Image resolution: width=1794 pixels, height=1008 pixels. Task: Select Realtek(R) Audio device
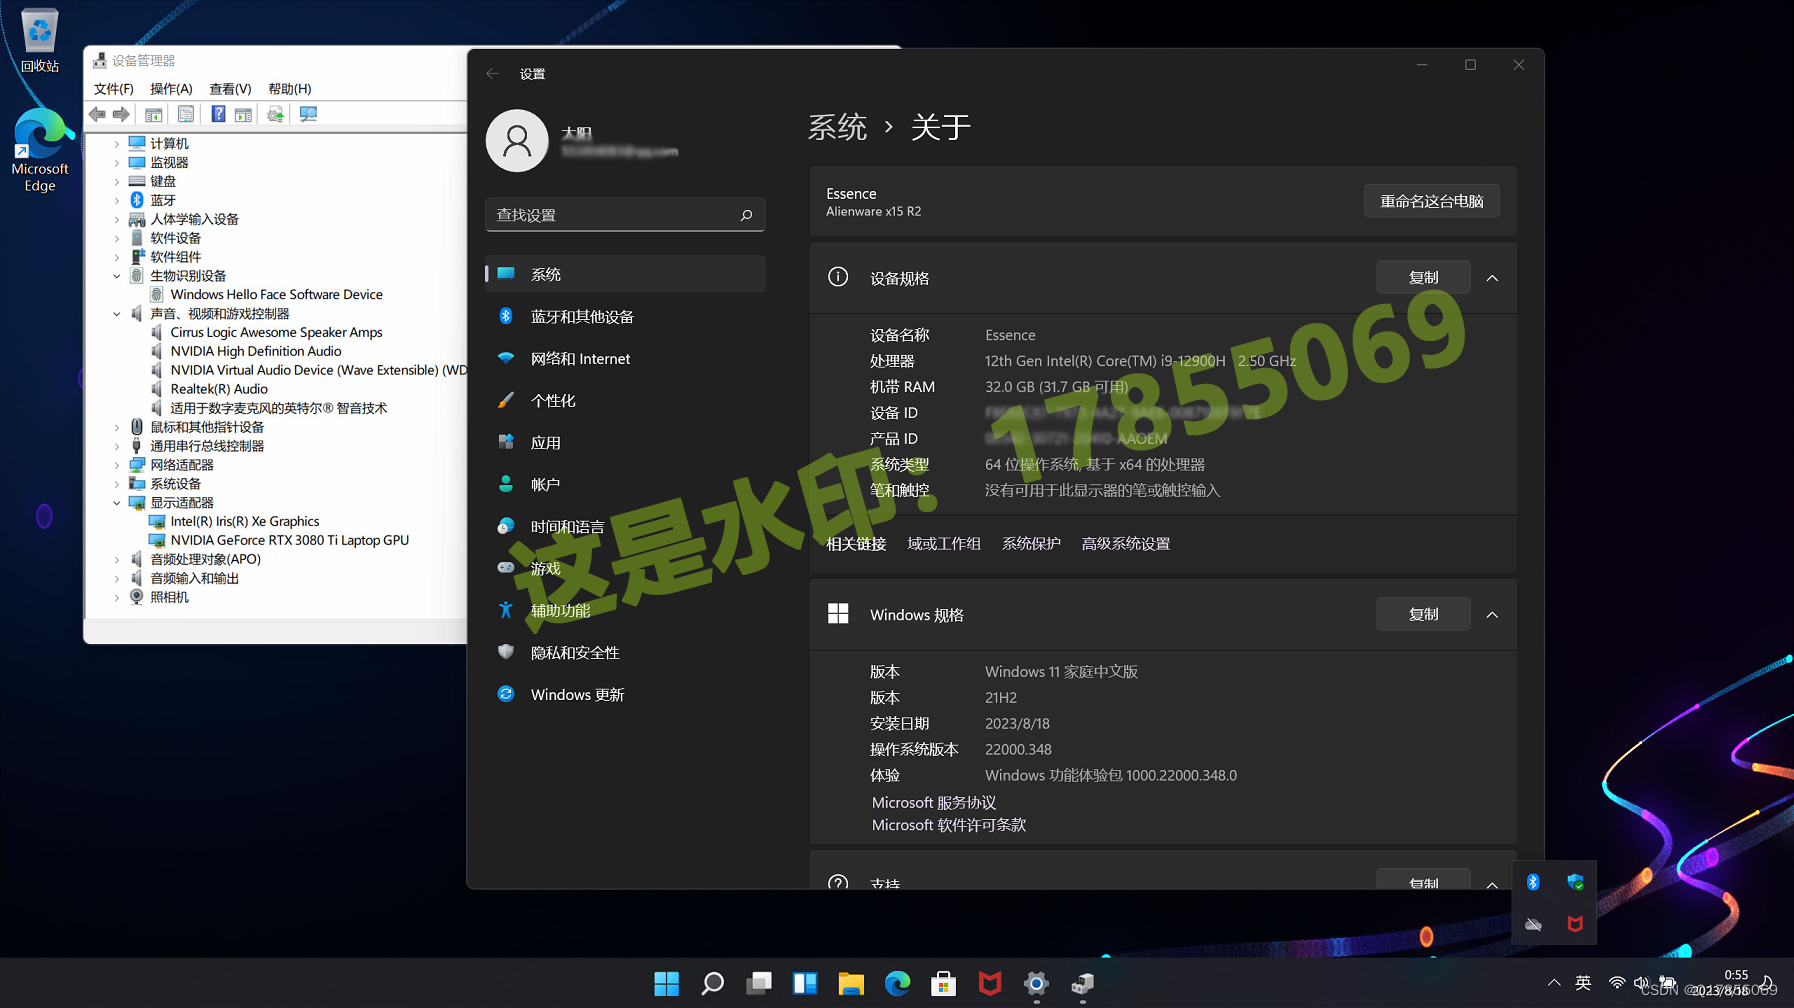click(x=219, y=389)
